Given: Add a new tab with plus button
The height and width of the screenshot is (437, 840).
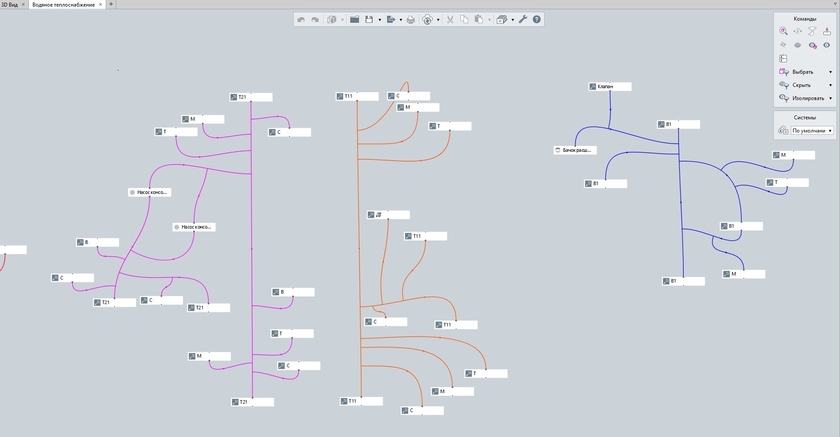Looking at the screenshot, I should point(111,4).
